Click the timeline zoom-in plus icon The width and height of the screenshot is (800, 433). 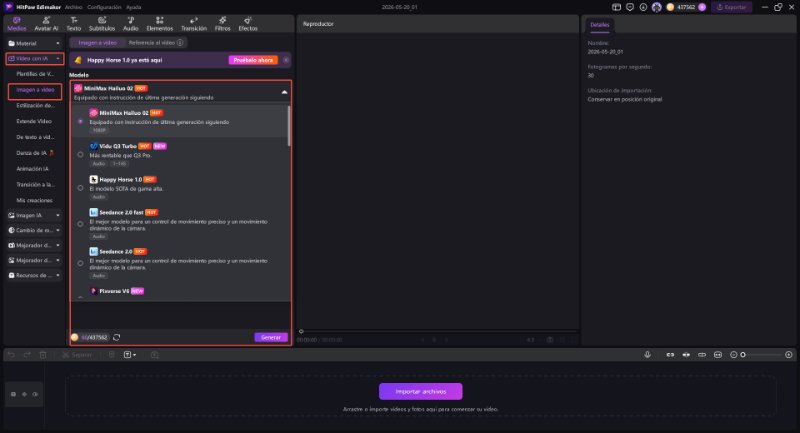click(789, 354)
